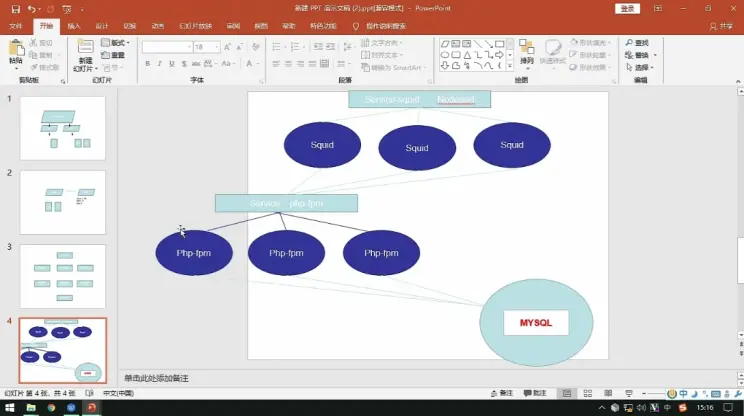The width and height of the screenshot is (744, 416).
Task: Pick the line shape in gallery
Action: (x=477, y=44)
